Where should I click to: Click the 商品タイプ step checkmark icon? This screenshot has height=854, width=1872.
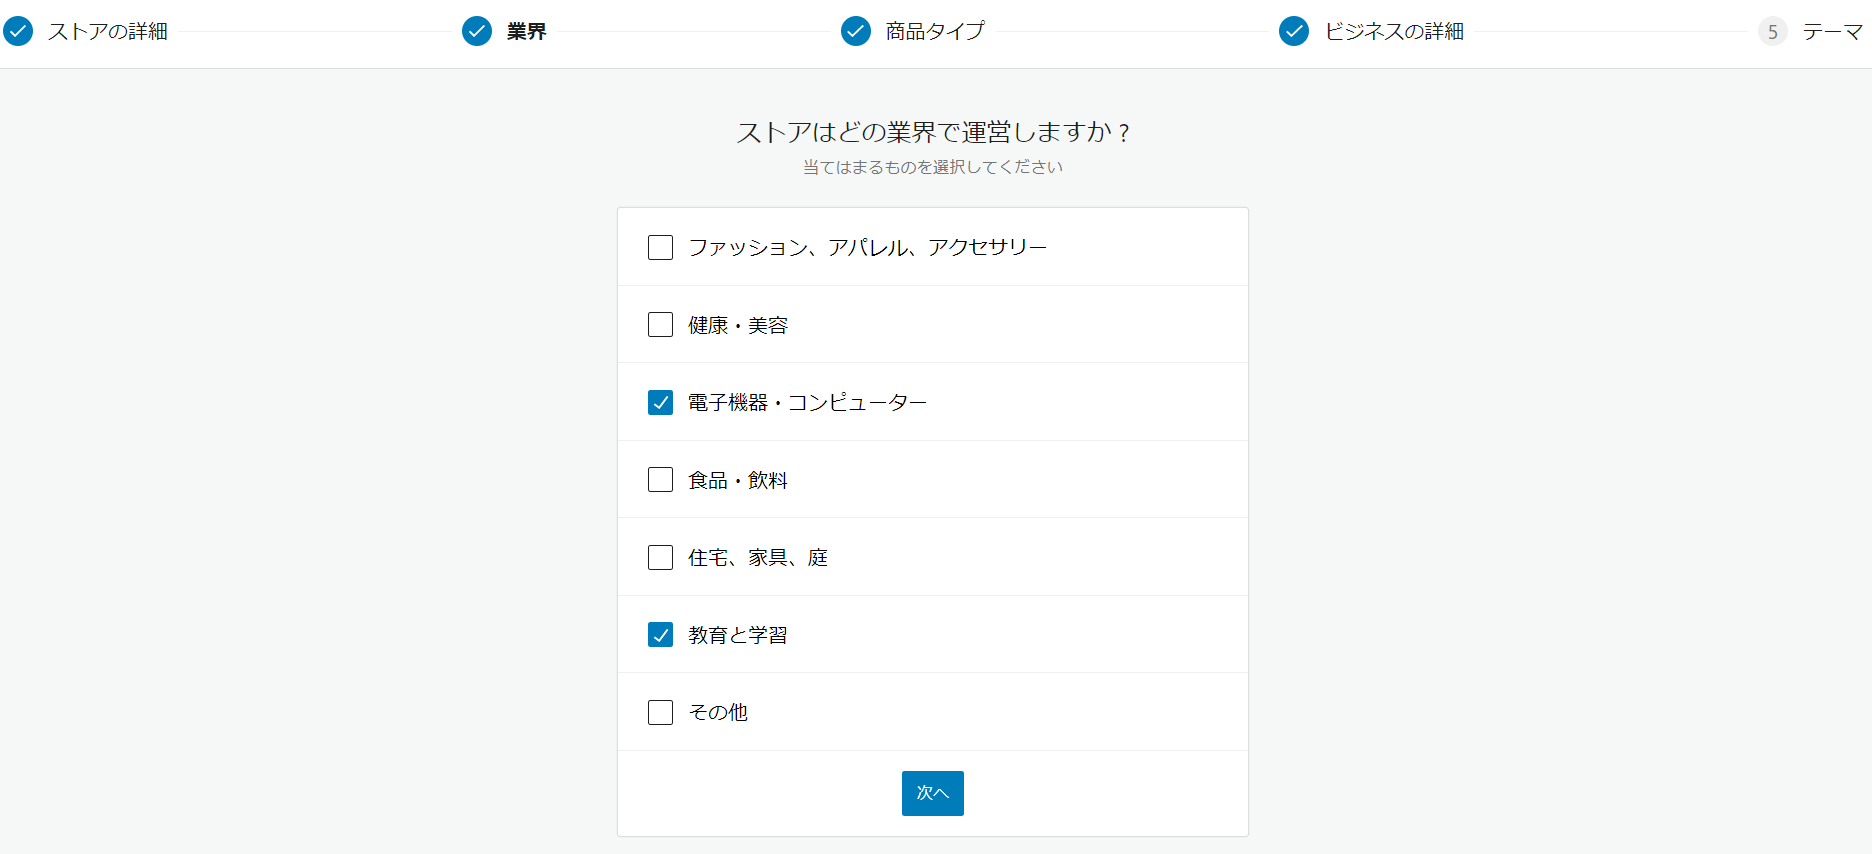856,32
